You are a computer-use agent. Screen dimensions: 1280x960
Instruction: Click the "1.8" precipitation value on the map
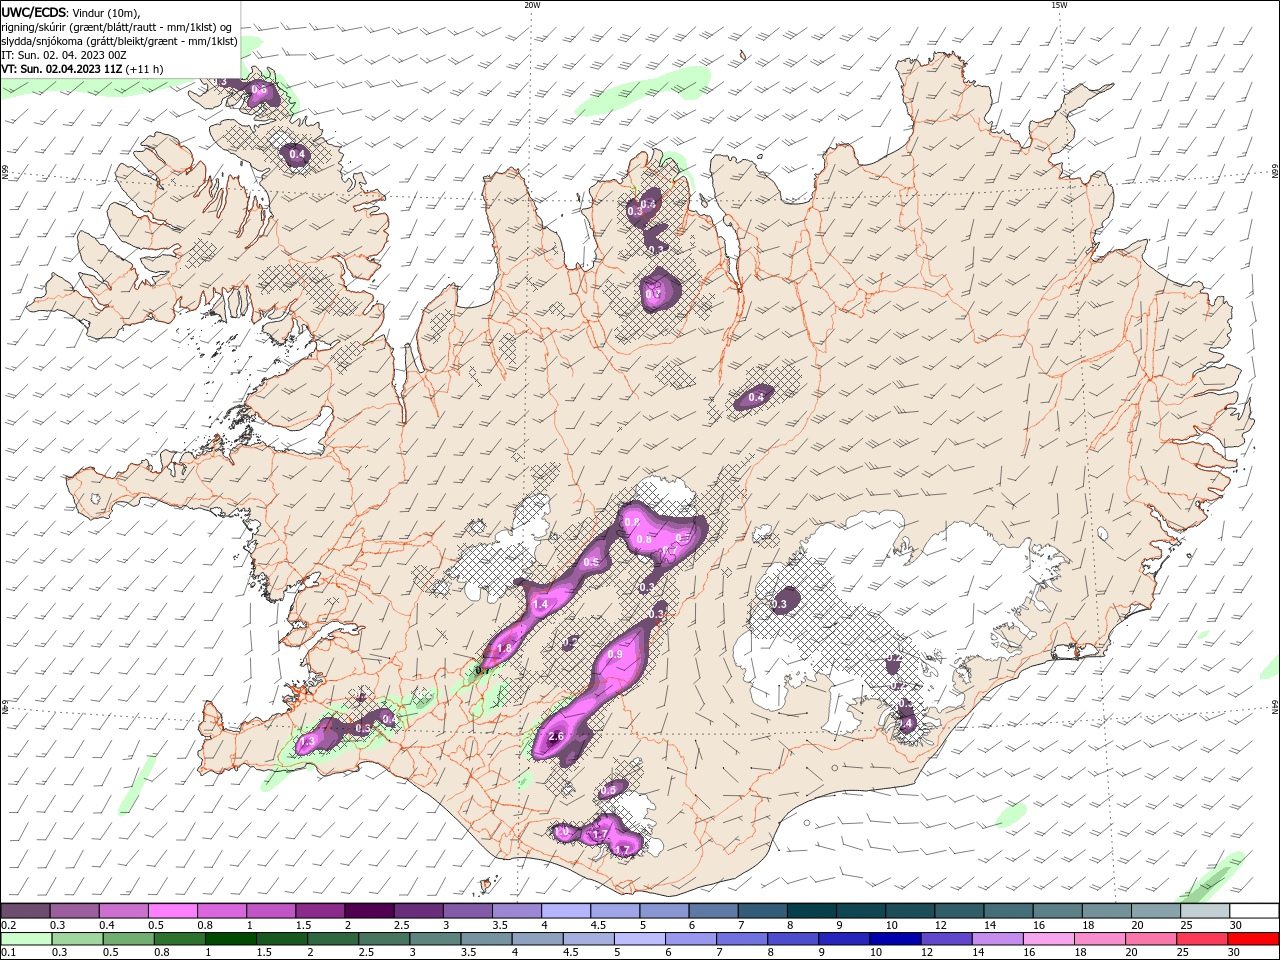pos(504,648)
